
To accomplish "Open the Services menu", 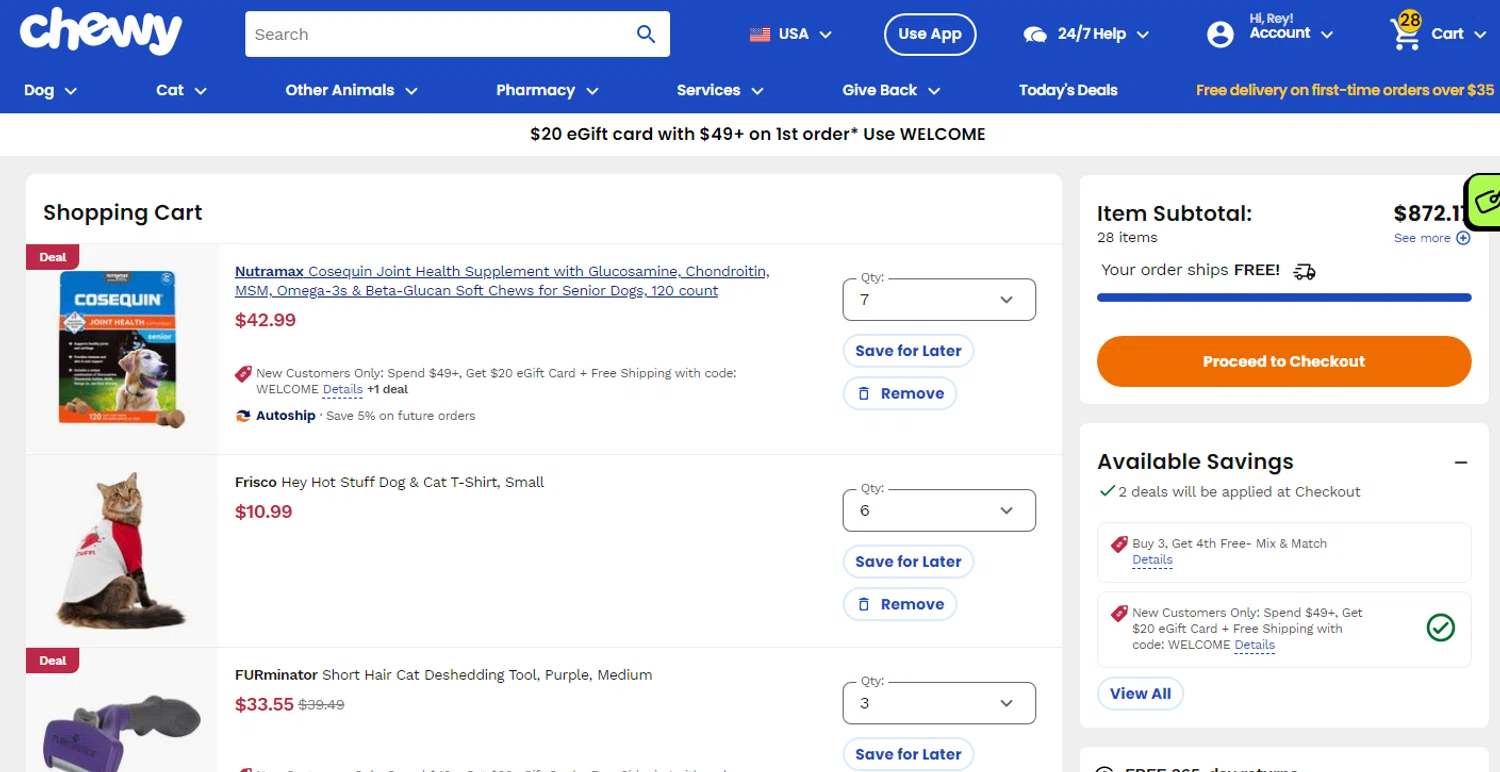I will 720,90.
